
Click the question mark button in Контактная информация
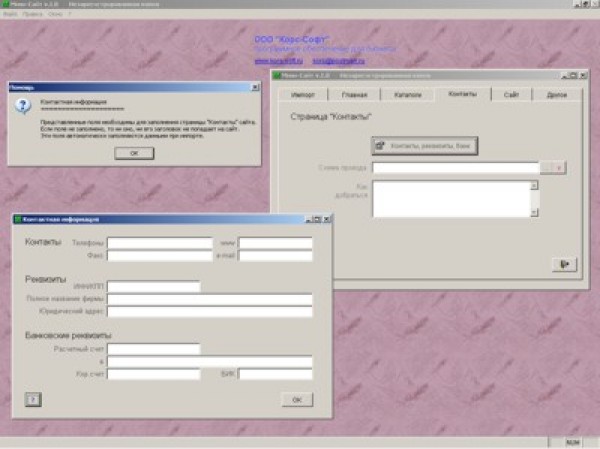click(33, 400)
